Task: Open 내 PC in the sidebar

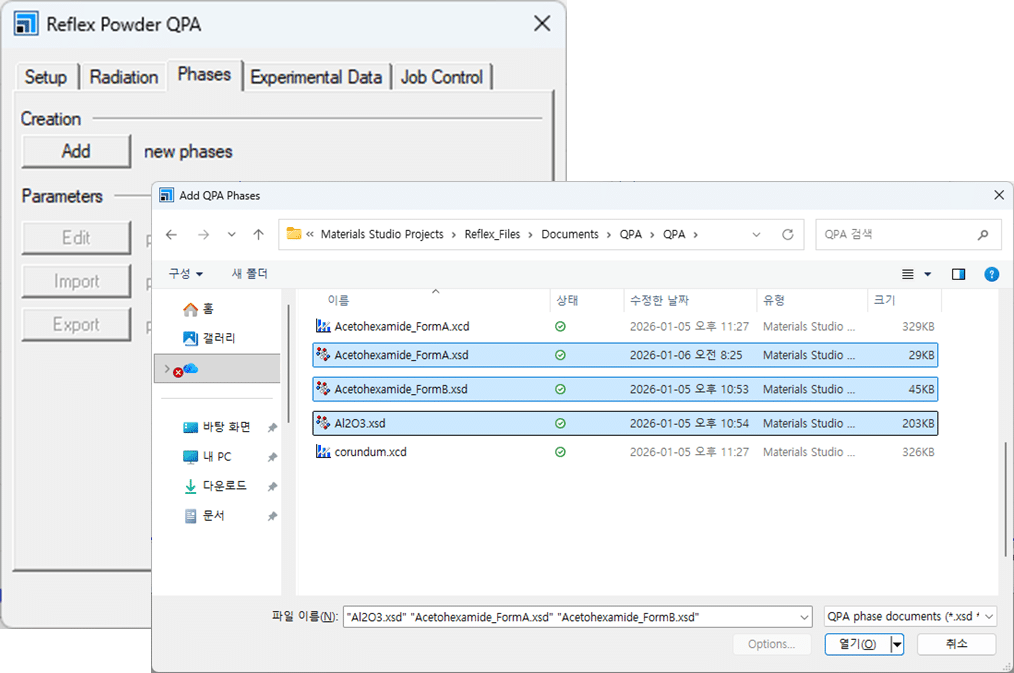Action: click(x=208, y=457)
